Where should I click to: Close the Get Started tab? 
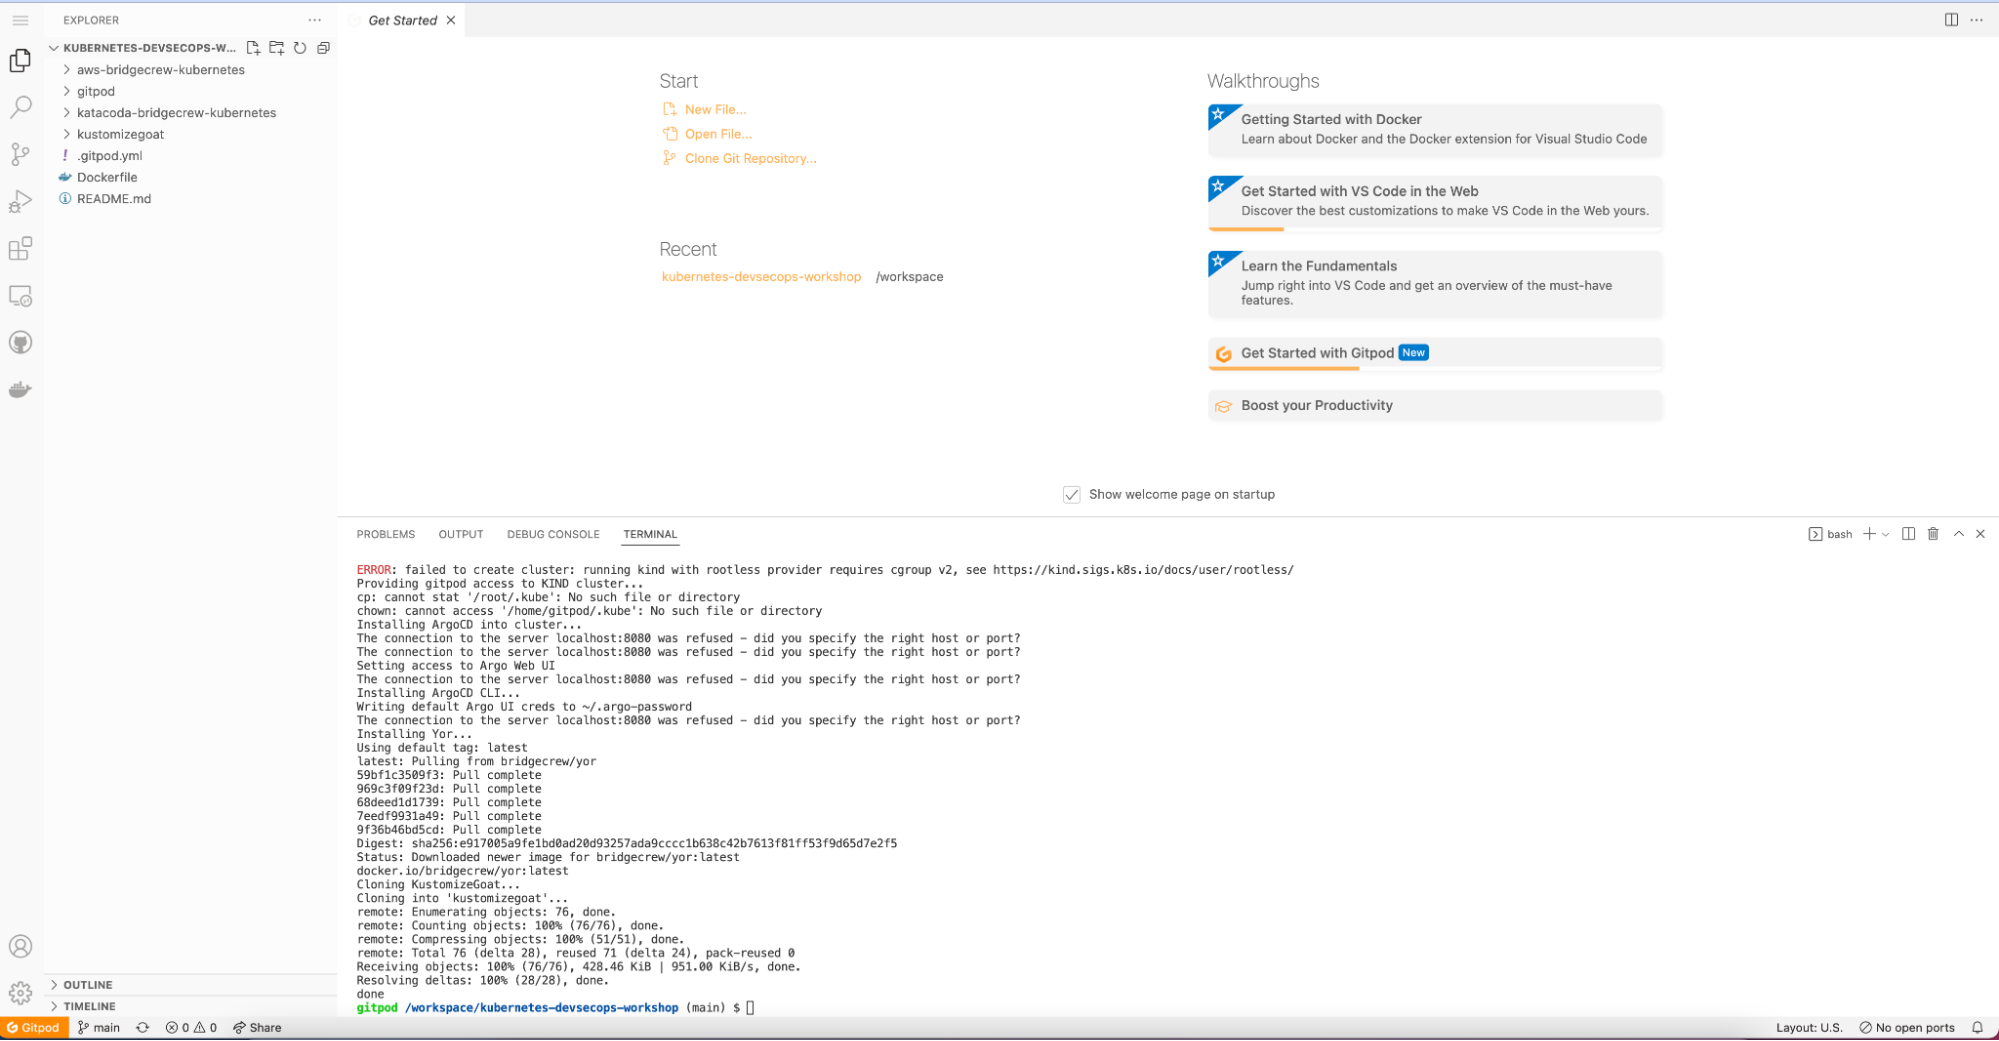451,20
